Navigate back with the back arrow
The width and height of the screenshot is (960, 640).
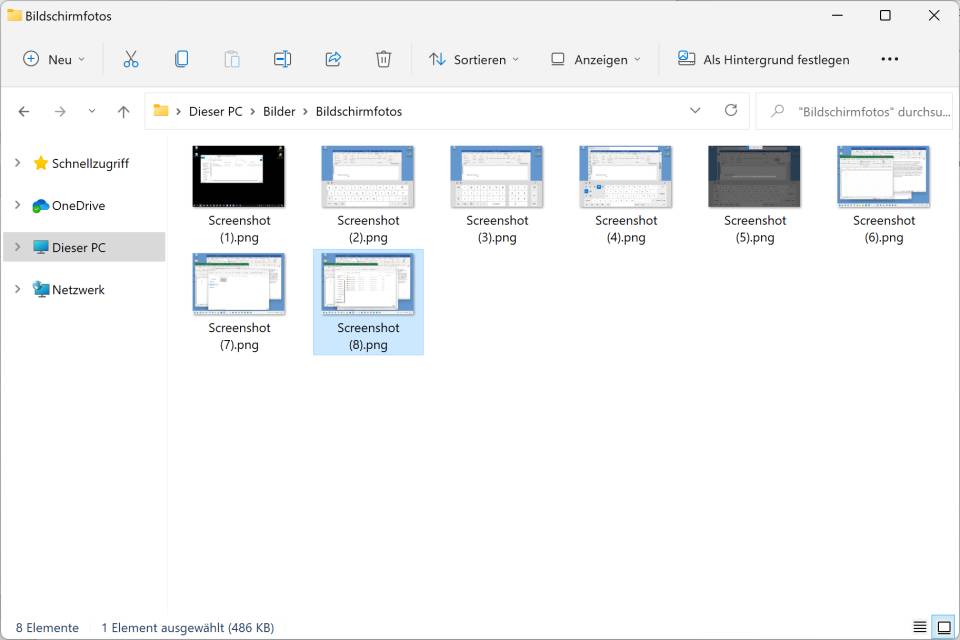24,112
